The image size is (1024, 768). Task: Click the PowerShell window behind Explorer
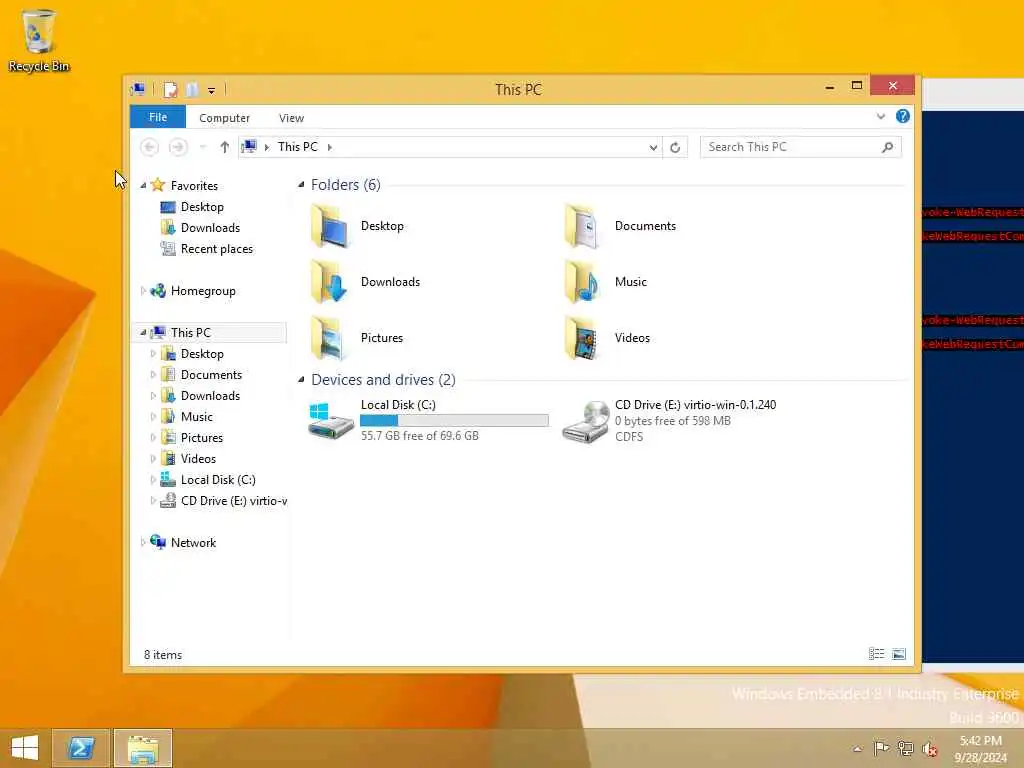point(972,385)
